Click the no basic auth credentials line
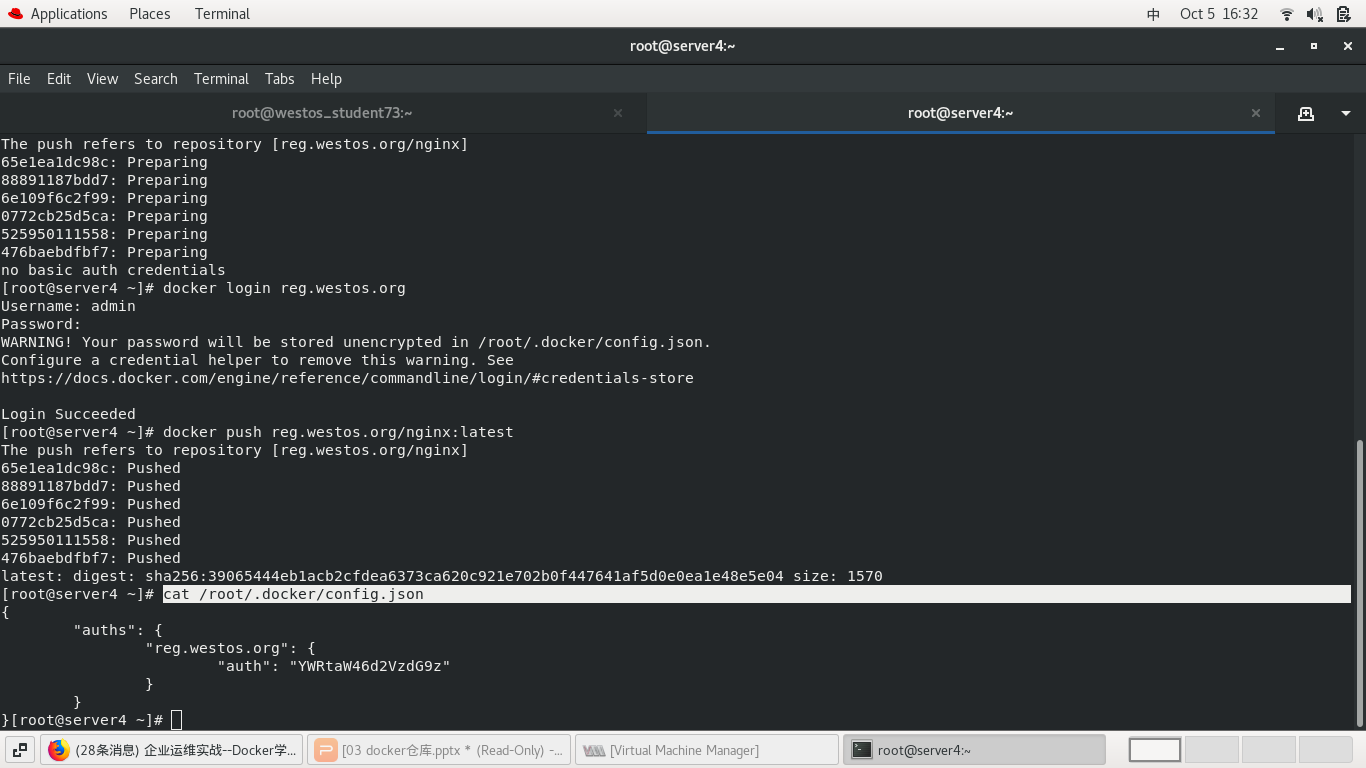Image resolution: width=1366 pixels, height=768 pixels. pos(113,270)
